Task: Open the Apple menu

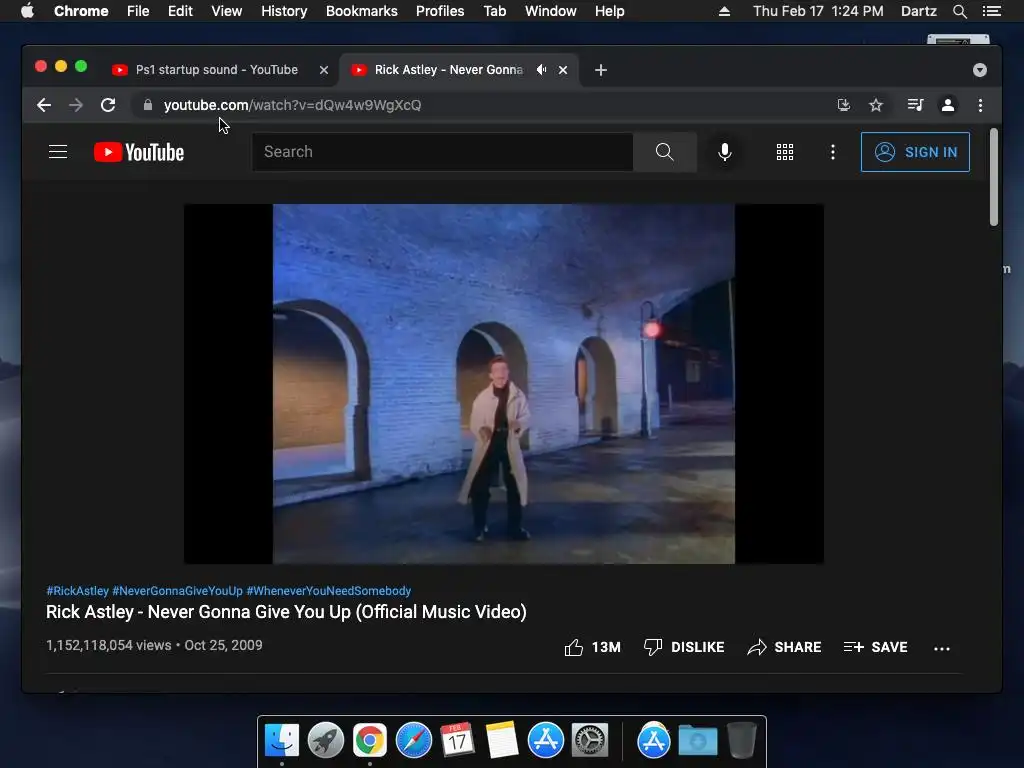Action: [27, 11]
